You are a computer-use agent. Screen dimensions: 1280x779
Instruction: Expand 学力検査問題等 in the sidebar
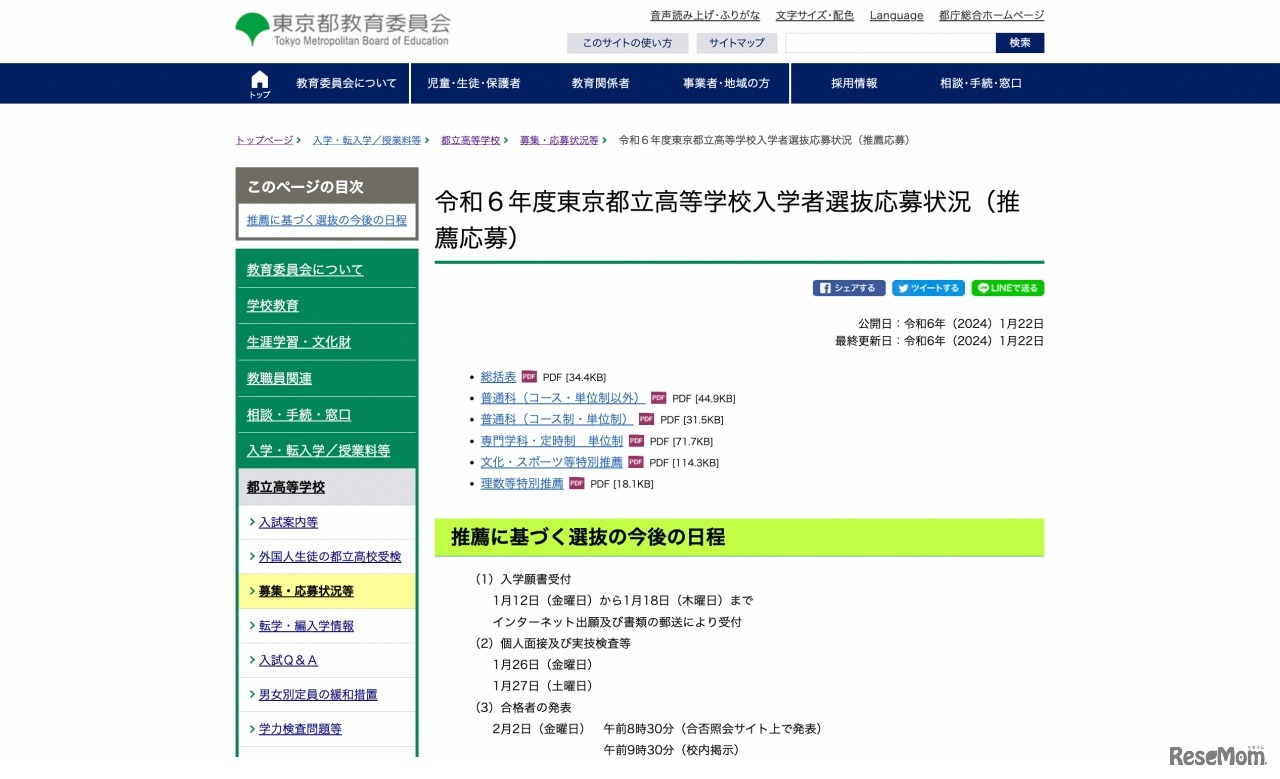point(298,728)
